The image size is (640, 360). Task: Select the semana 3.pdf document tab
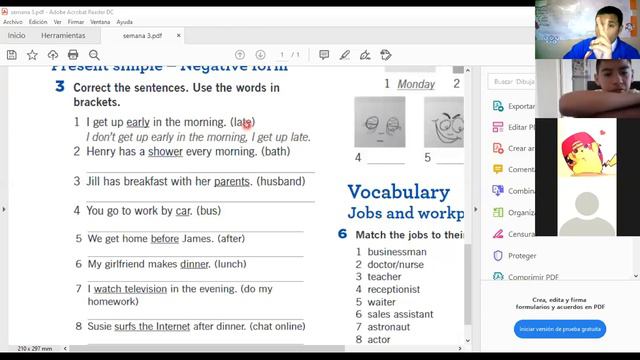(142, 36)
